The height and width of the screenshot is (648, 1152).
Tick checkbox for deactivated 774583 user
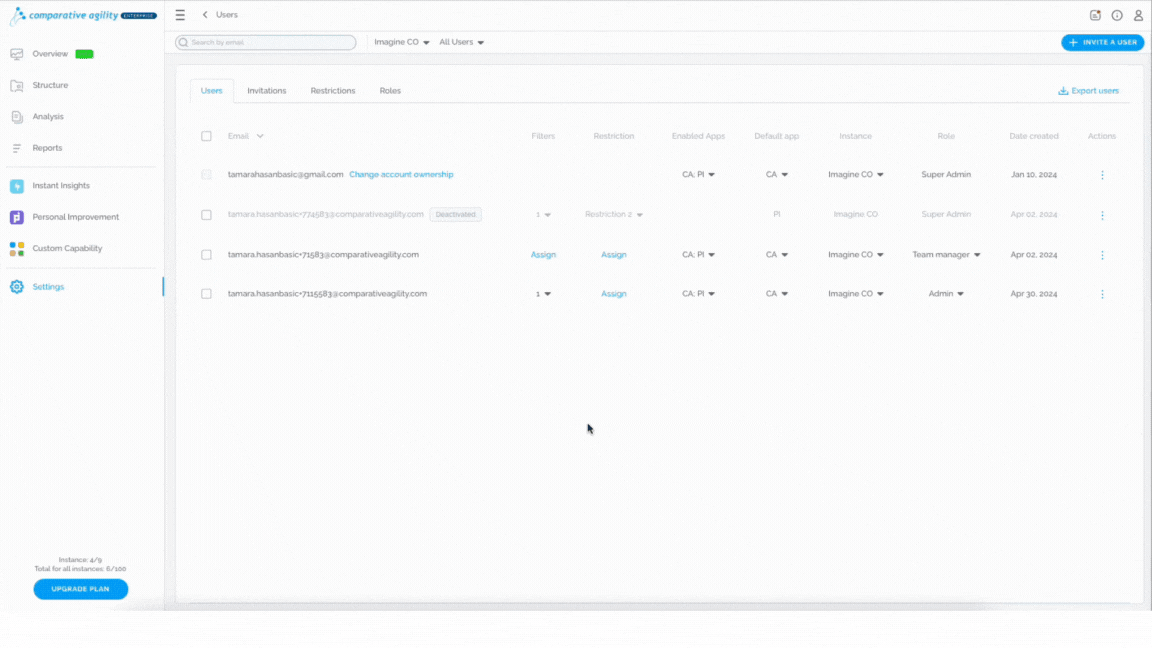click(x=206, y=215)
